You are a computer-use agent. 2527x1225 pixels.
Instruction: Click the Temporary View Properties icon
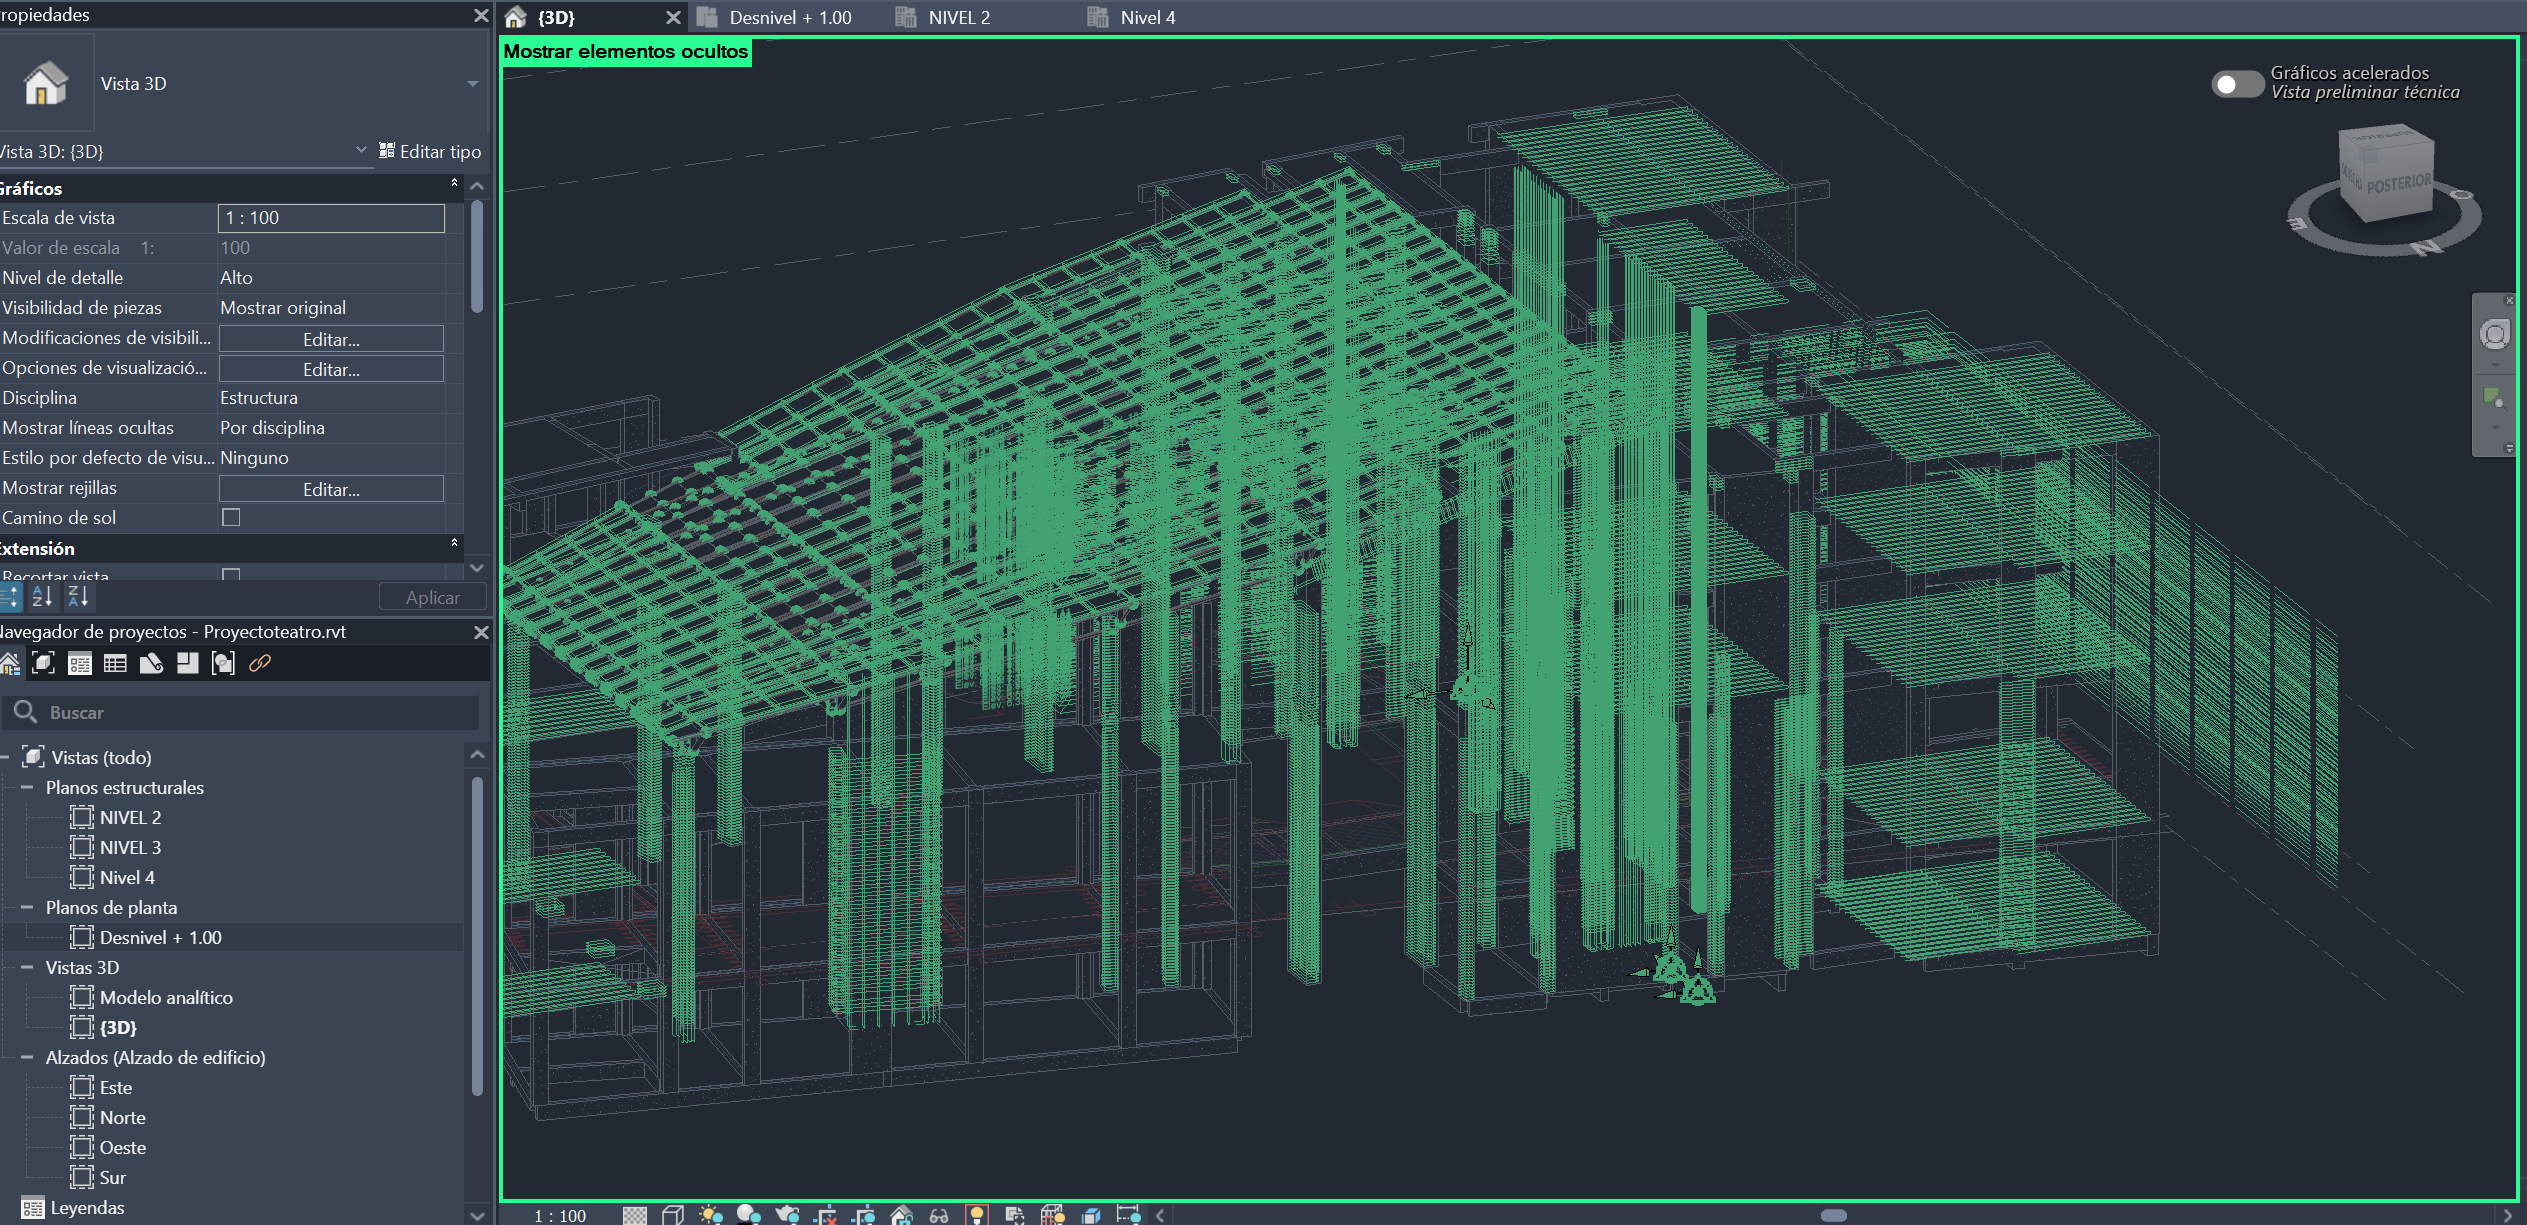pyautogui.click(x=1014, y=1215)
